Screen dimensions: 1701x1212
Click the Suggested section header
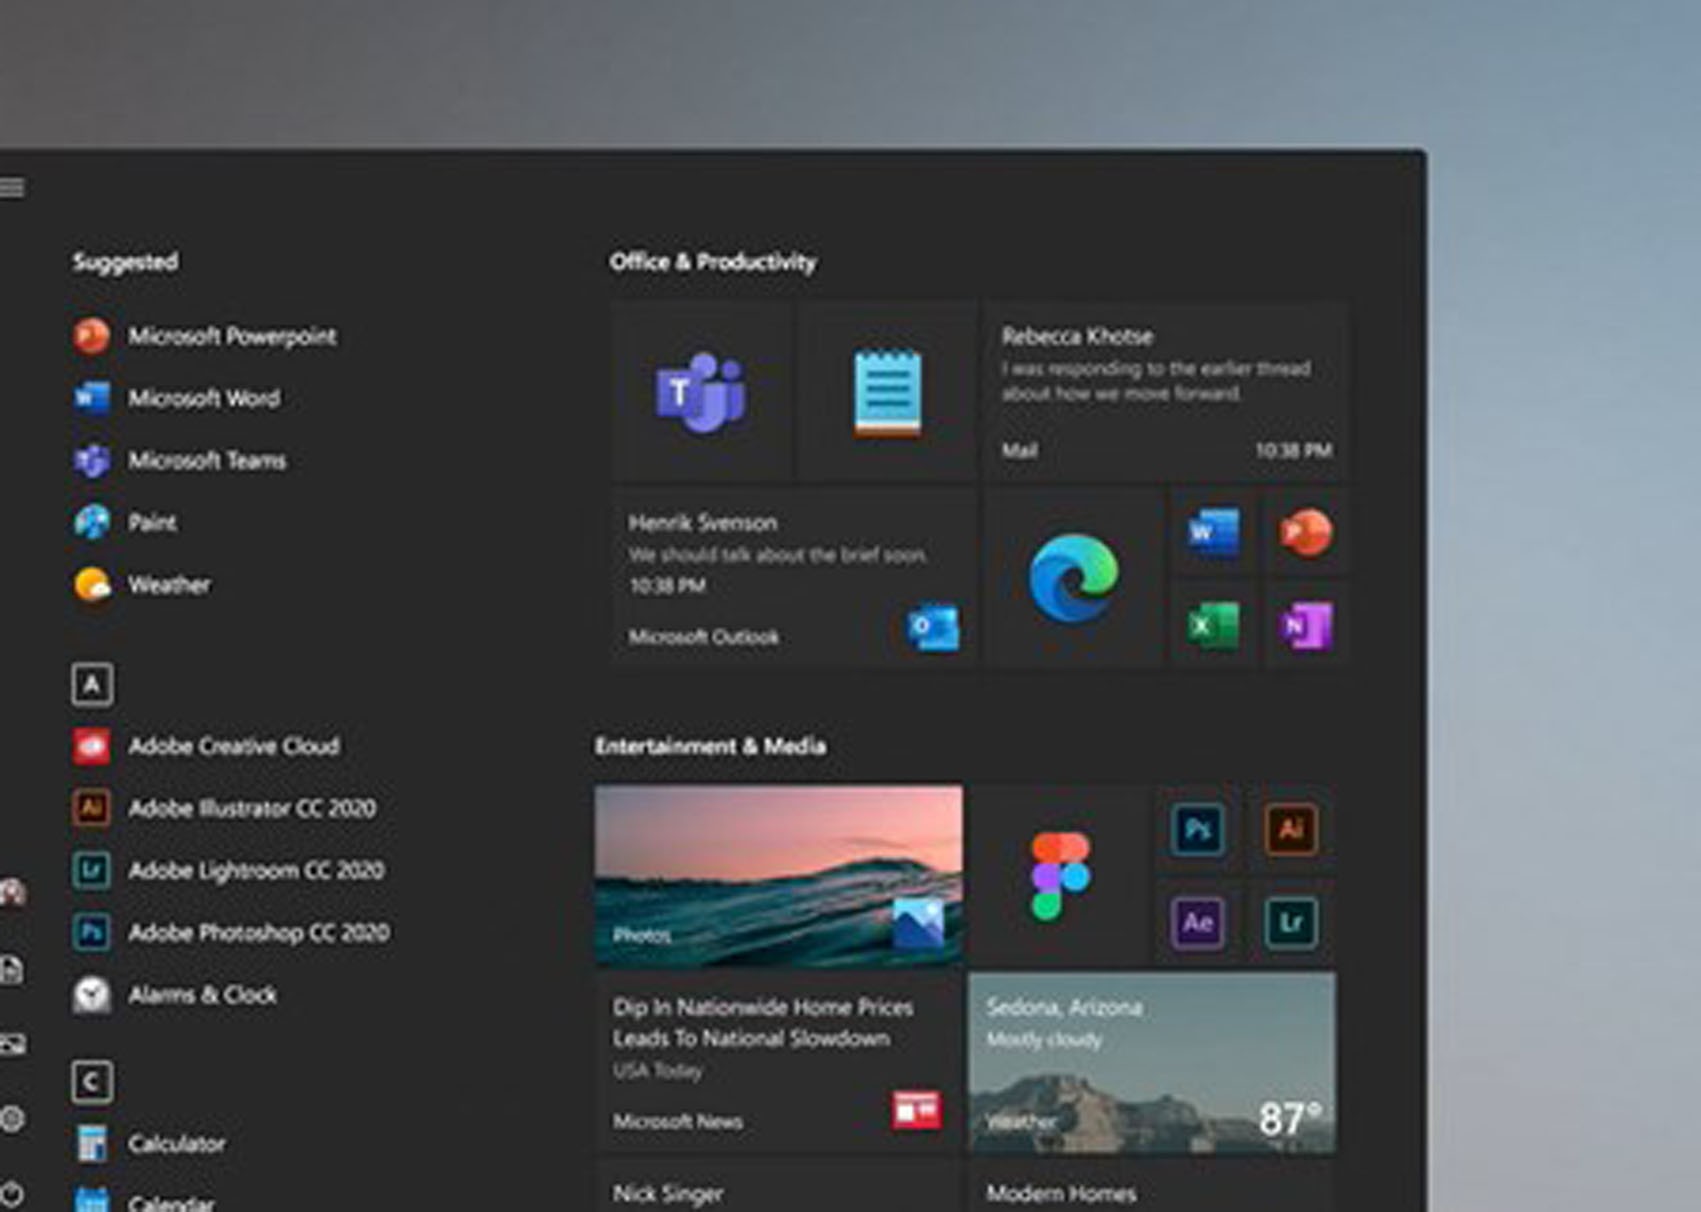pyautogui.click(x=125, y=262)
